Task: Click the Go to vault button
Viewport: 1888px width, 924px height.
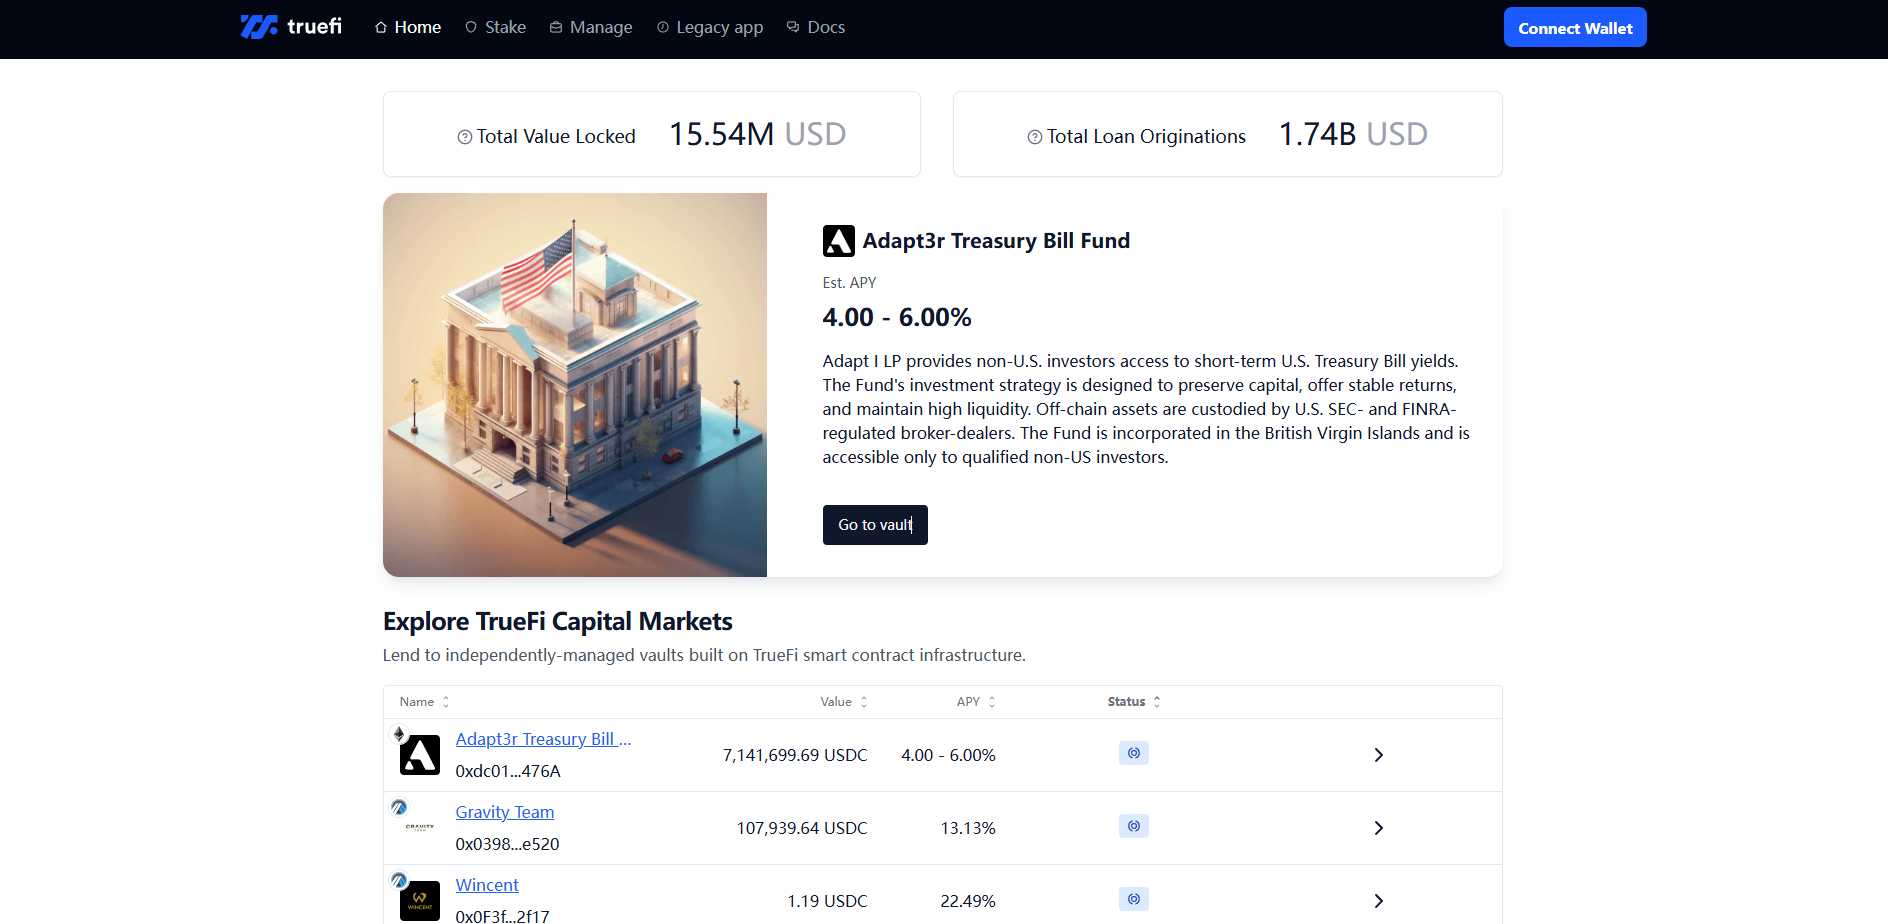Action: (875, 525)
